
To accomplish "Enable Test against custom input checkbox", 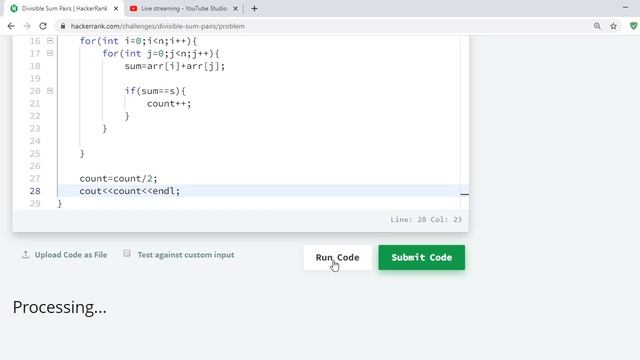I will (127, 253).
